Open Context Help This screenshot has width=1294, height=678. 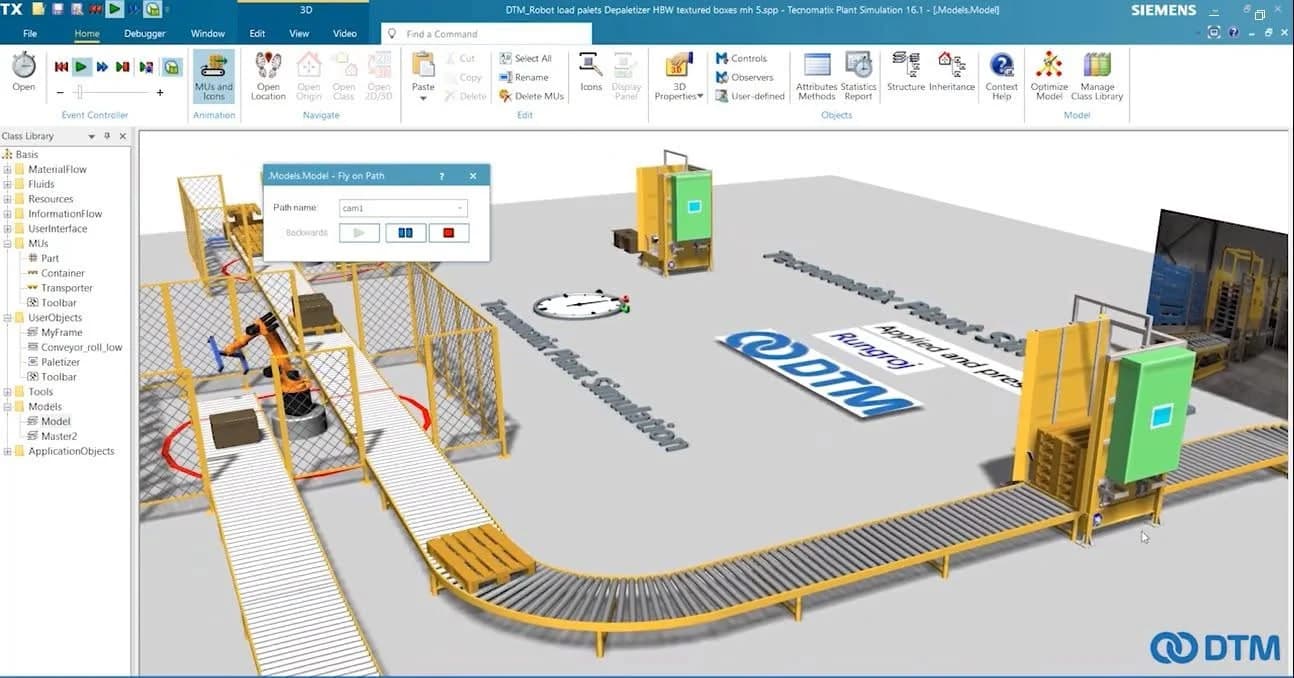1001,77
